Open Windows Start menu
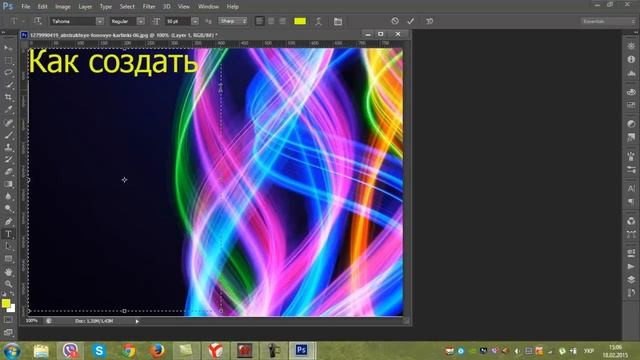 (12, 350)
